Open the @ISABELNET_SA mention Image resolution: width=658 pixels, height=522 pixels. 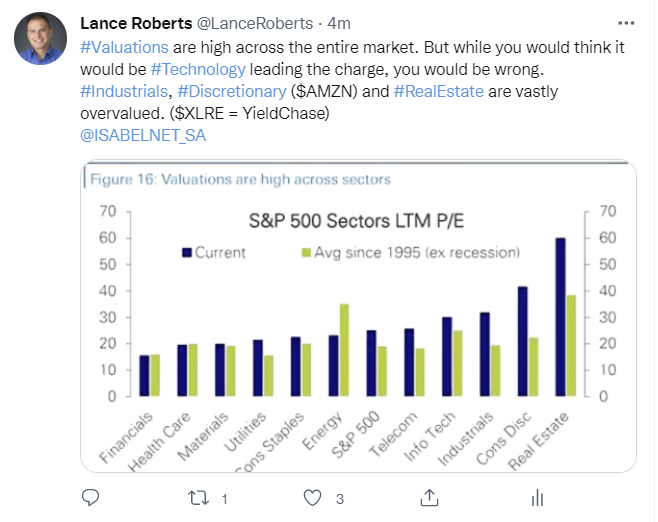pos(143,136)
